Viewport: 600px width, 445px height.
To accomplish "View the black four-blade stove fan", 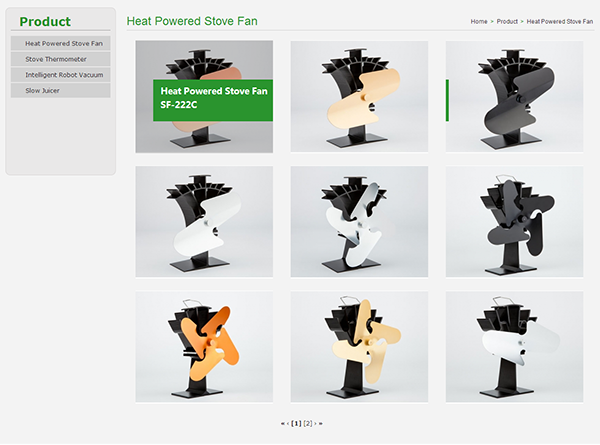I will coord(514,222).
